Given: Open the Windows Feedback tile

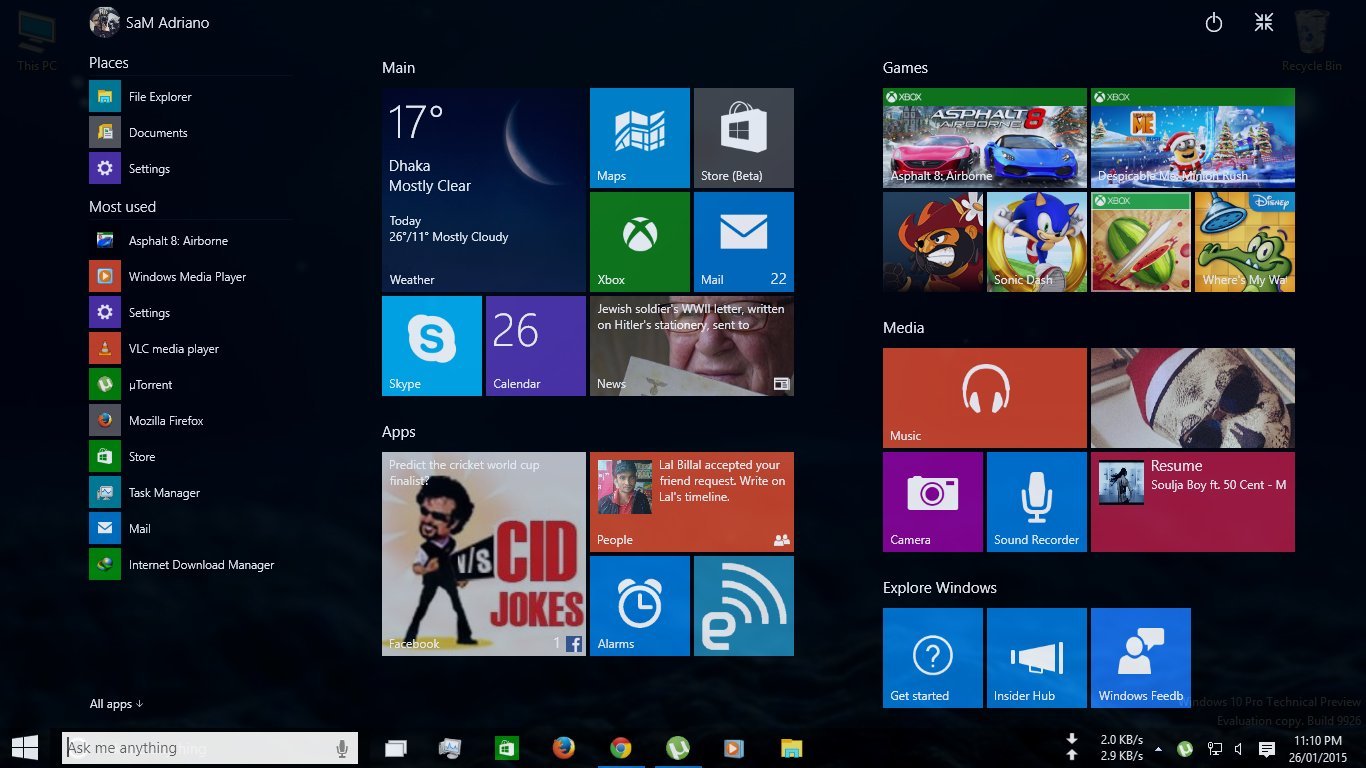Looking at the screenshot, I should (1141, 658).
